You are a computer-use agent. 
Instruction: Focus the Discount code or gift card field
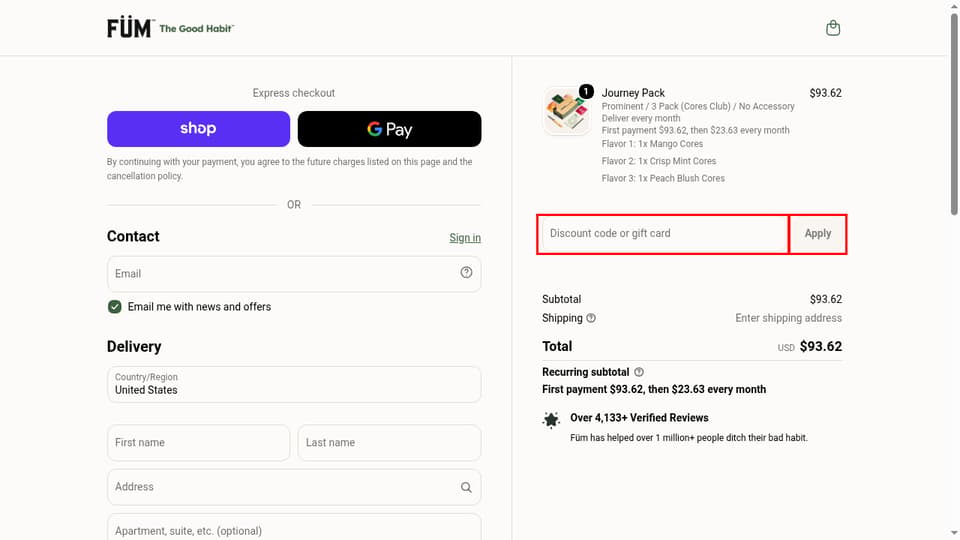[664, 234]
